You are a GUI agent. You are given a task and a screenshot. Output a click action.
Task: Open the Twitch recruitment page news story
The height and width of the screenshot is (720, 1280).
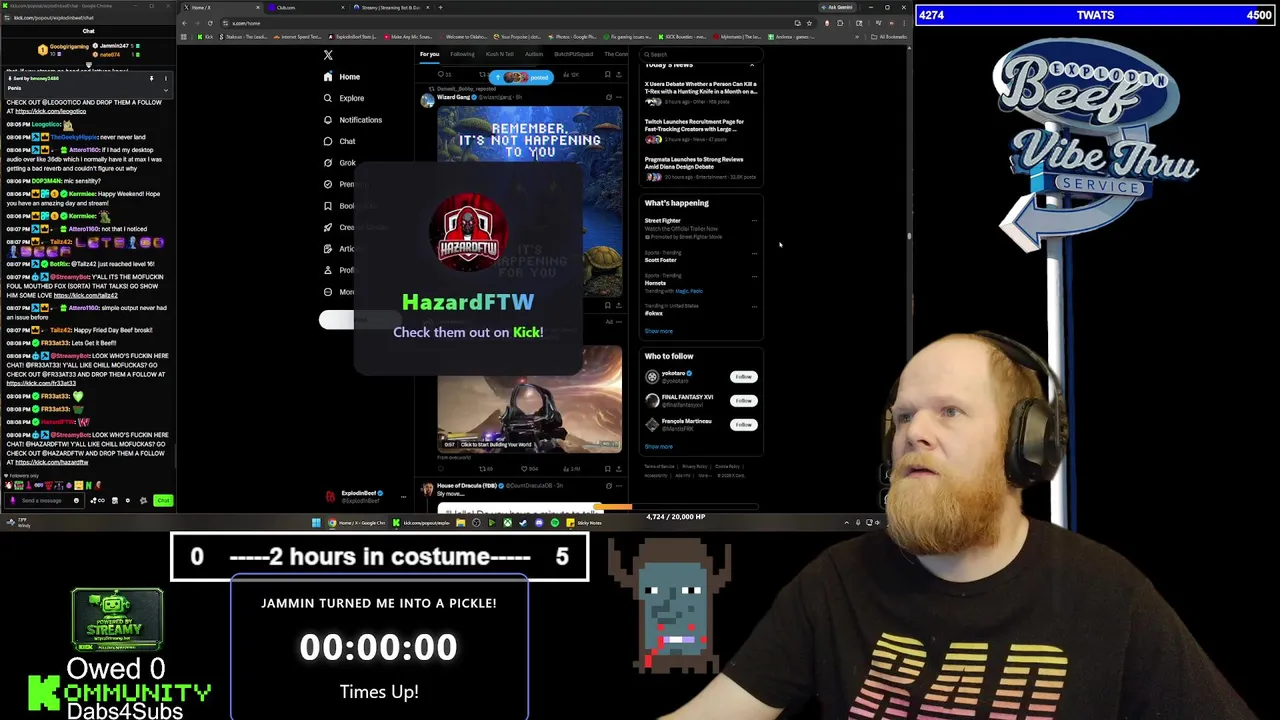[701, 130]
